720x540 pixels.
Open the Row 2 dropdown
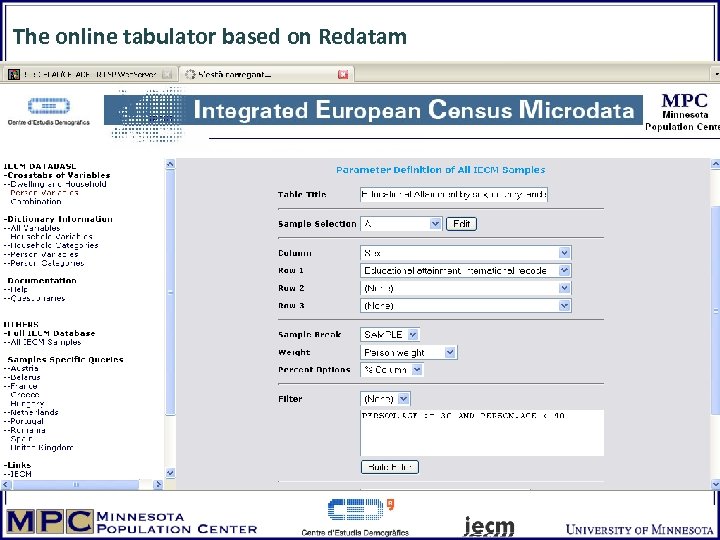(x=466, y=288)
